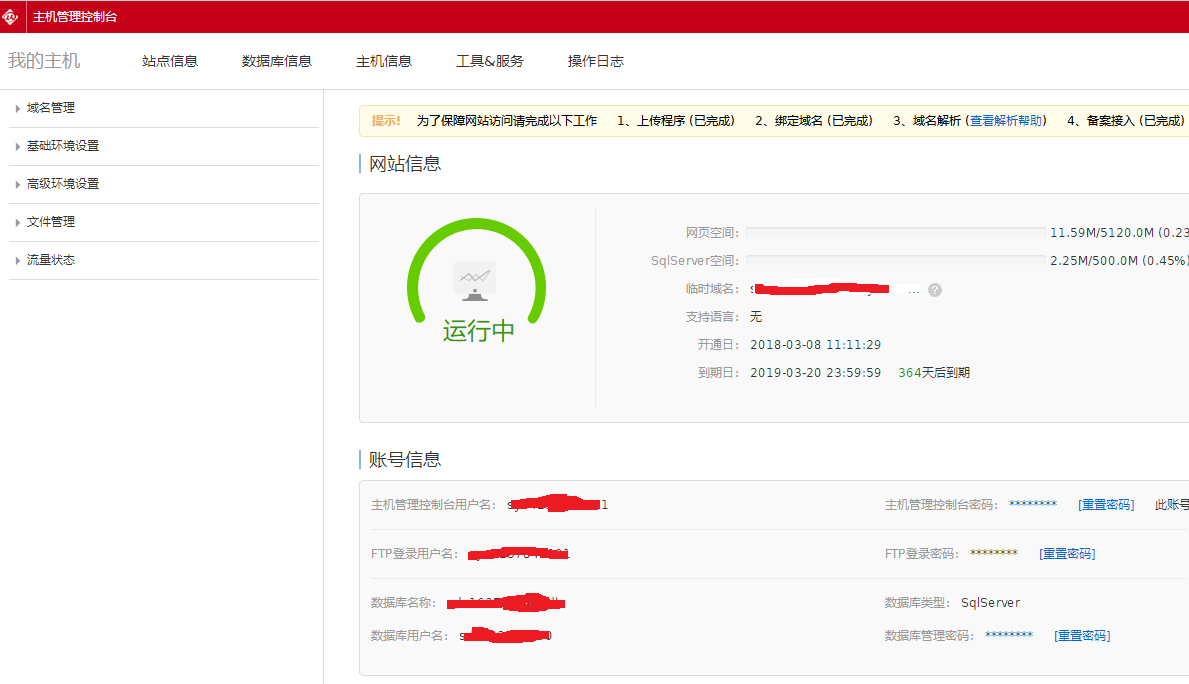Open the 站点信息 menu
The width and height of the screenshot is (1189, 684).
[170, 61]
